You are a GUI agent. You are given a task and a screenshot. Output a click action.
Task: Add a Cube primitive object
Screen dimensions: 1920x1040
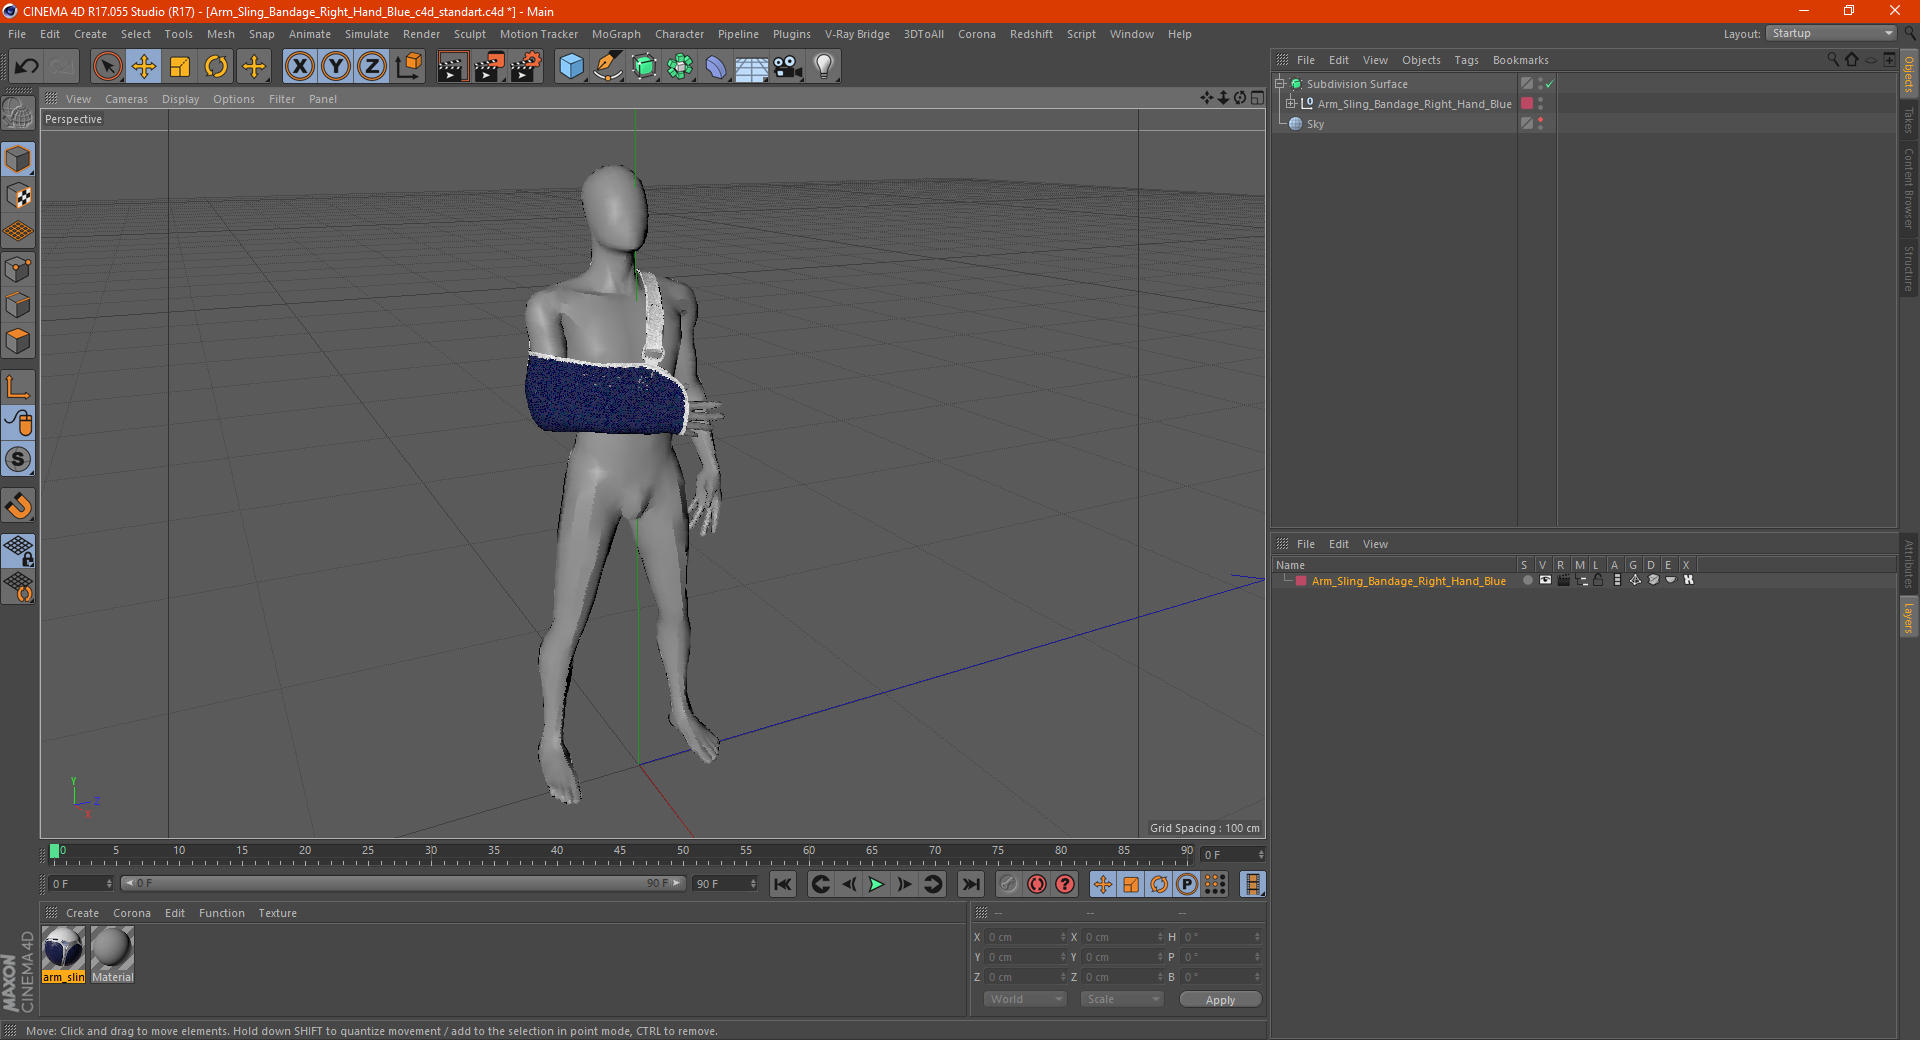pos(571,67)
